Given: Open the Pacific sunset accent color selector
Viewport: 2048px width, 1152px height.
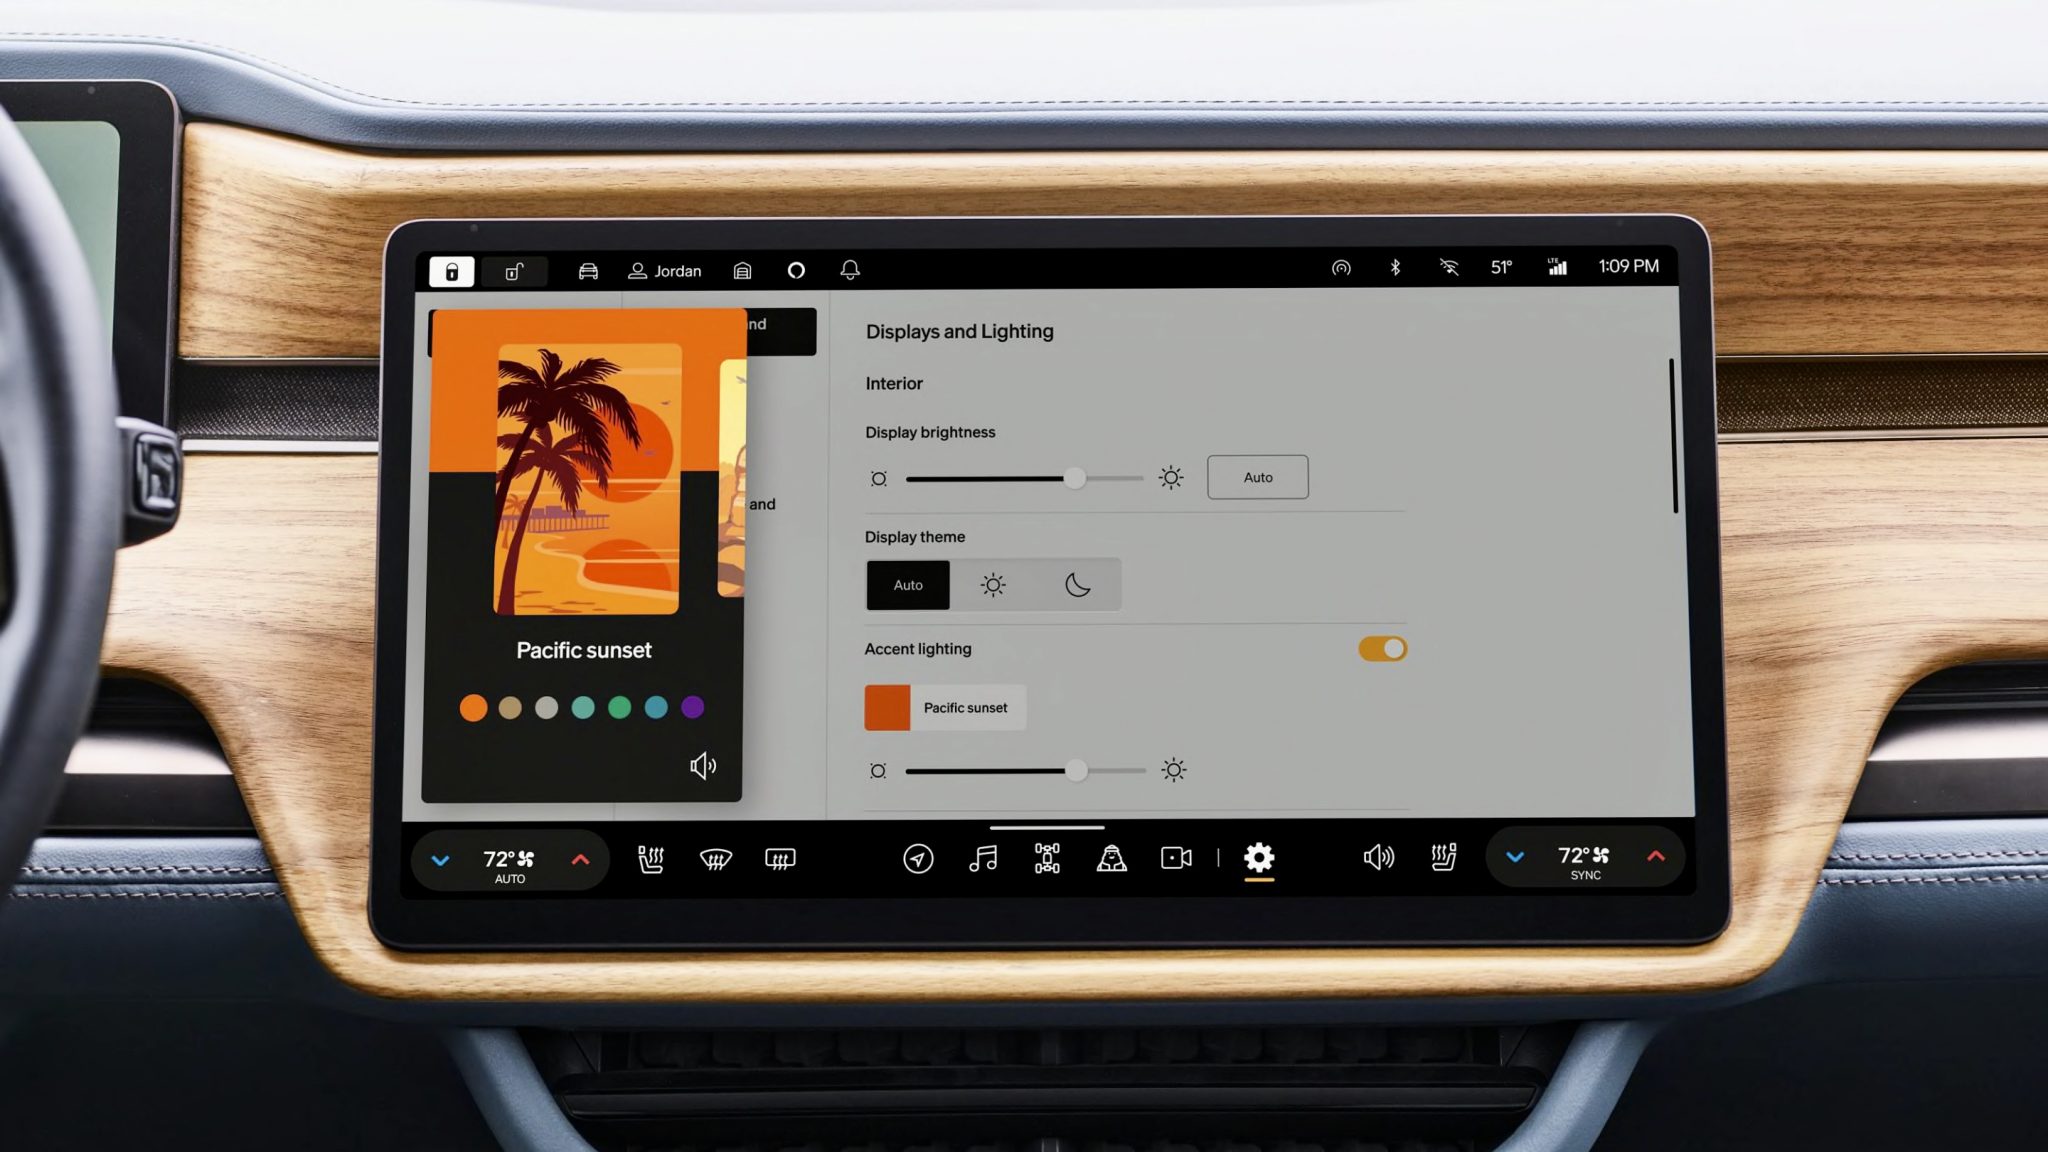Looking at the screenshot, I should pyautogui.click(x=945, y=708).
